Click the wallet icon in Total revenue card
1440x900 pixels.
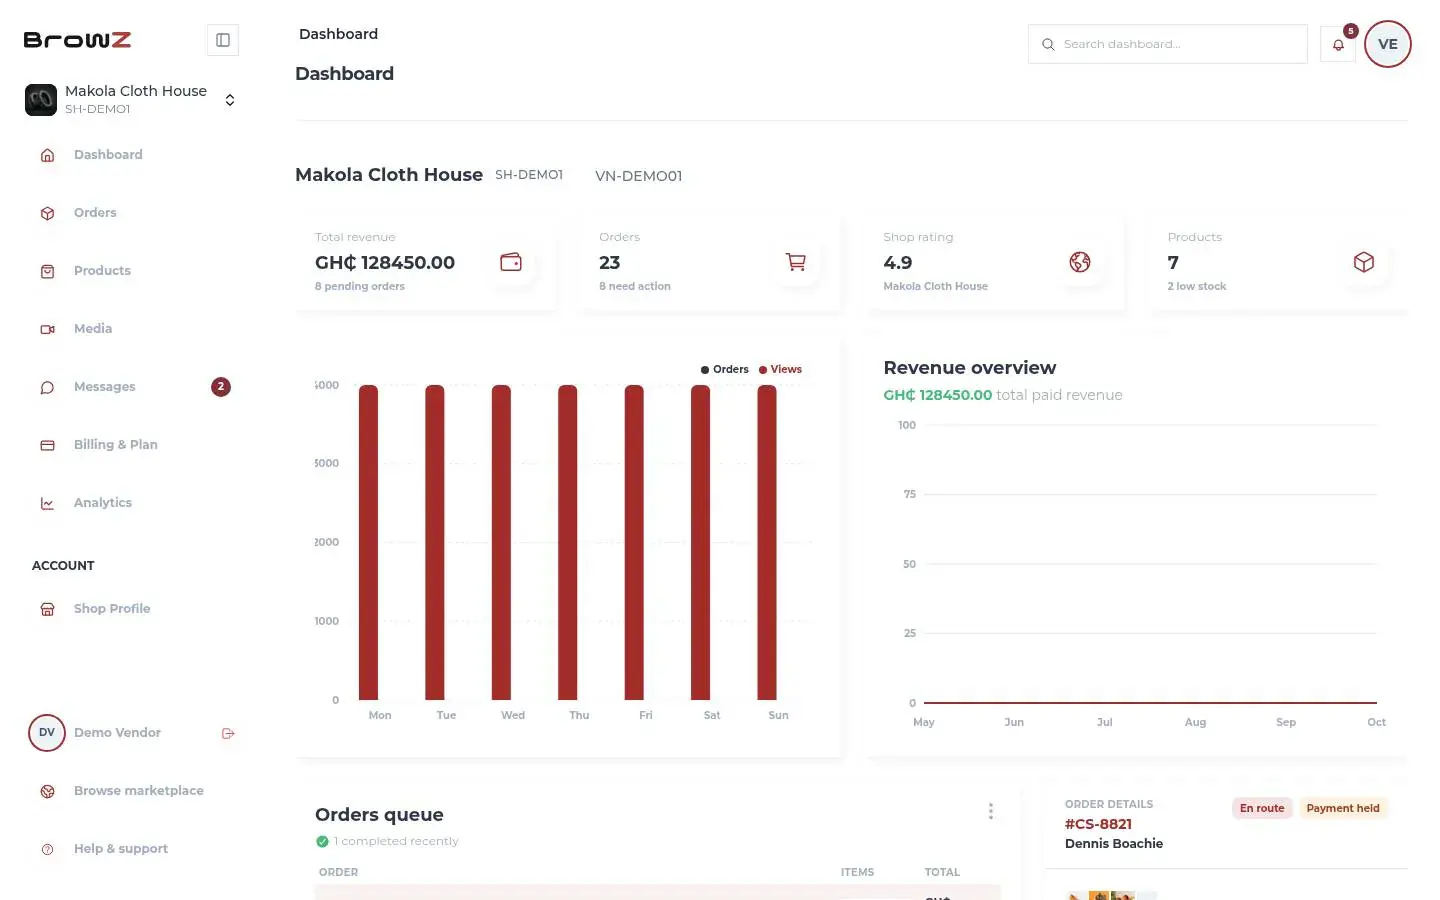511,262
